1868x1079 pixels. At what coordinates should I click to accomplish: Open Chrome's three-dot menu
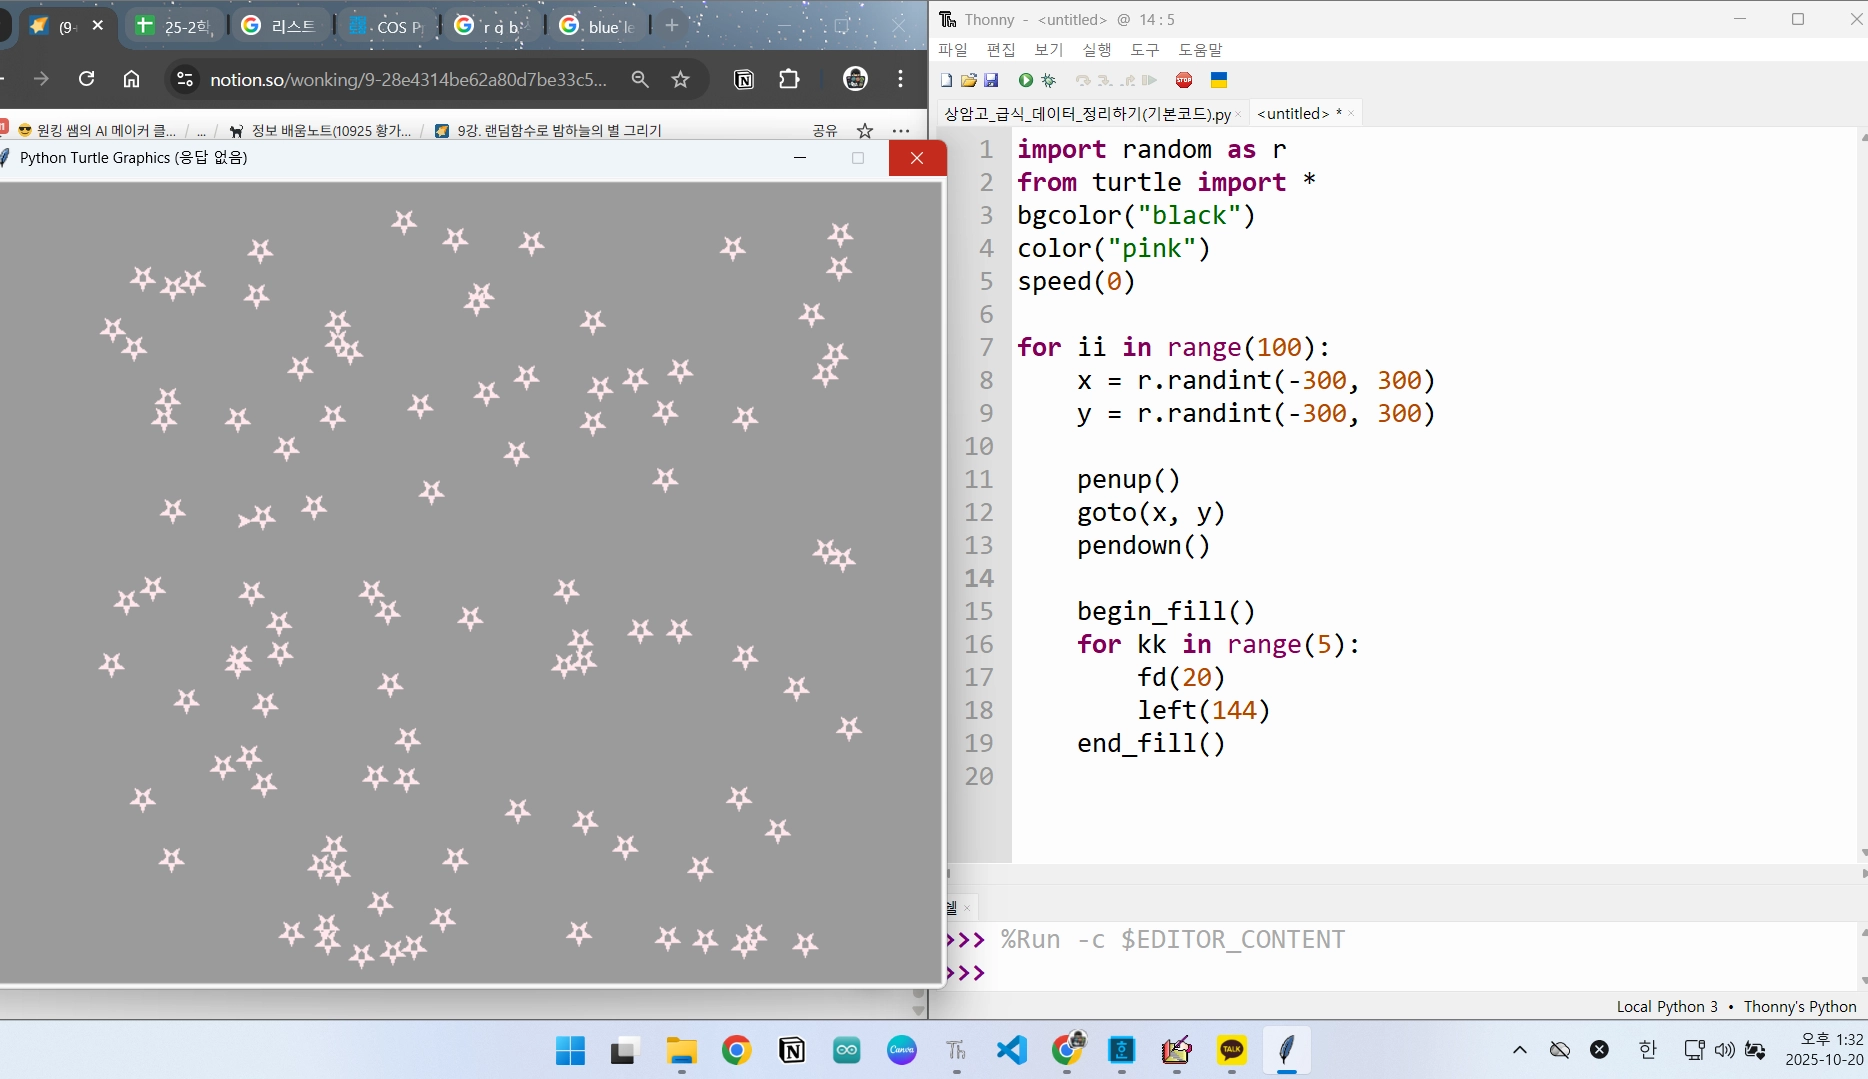(901, 79)
